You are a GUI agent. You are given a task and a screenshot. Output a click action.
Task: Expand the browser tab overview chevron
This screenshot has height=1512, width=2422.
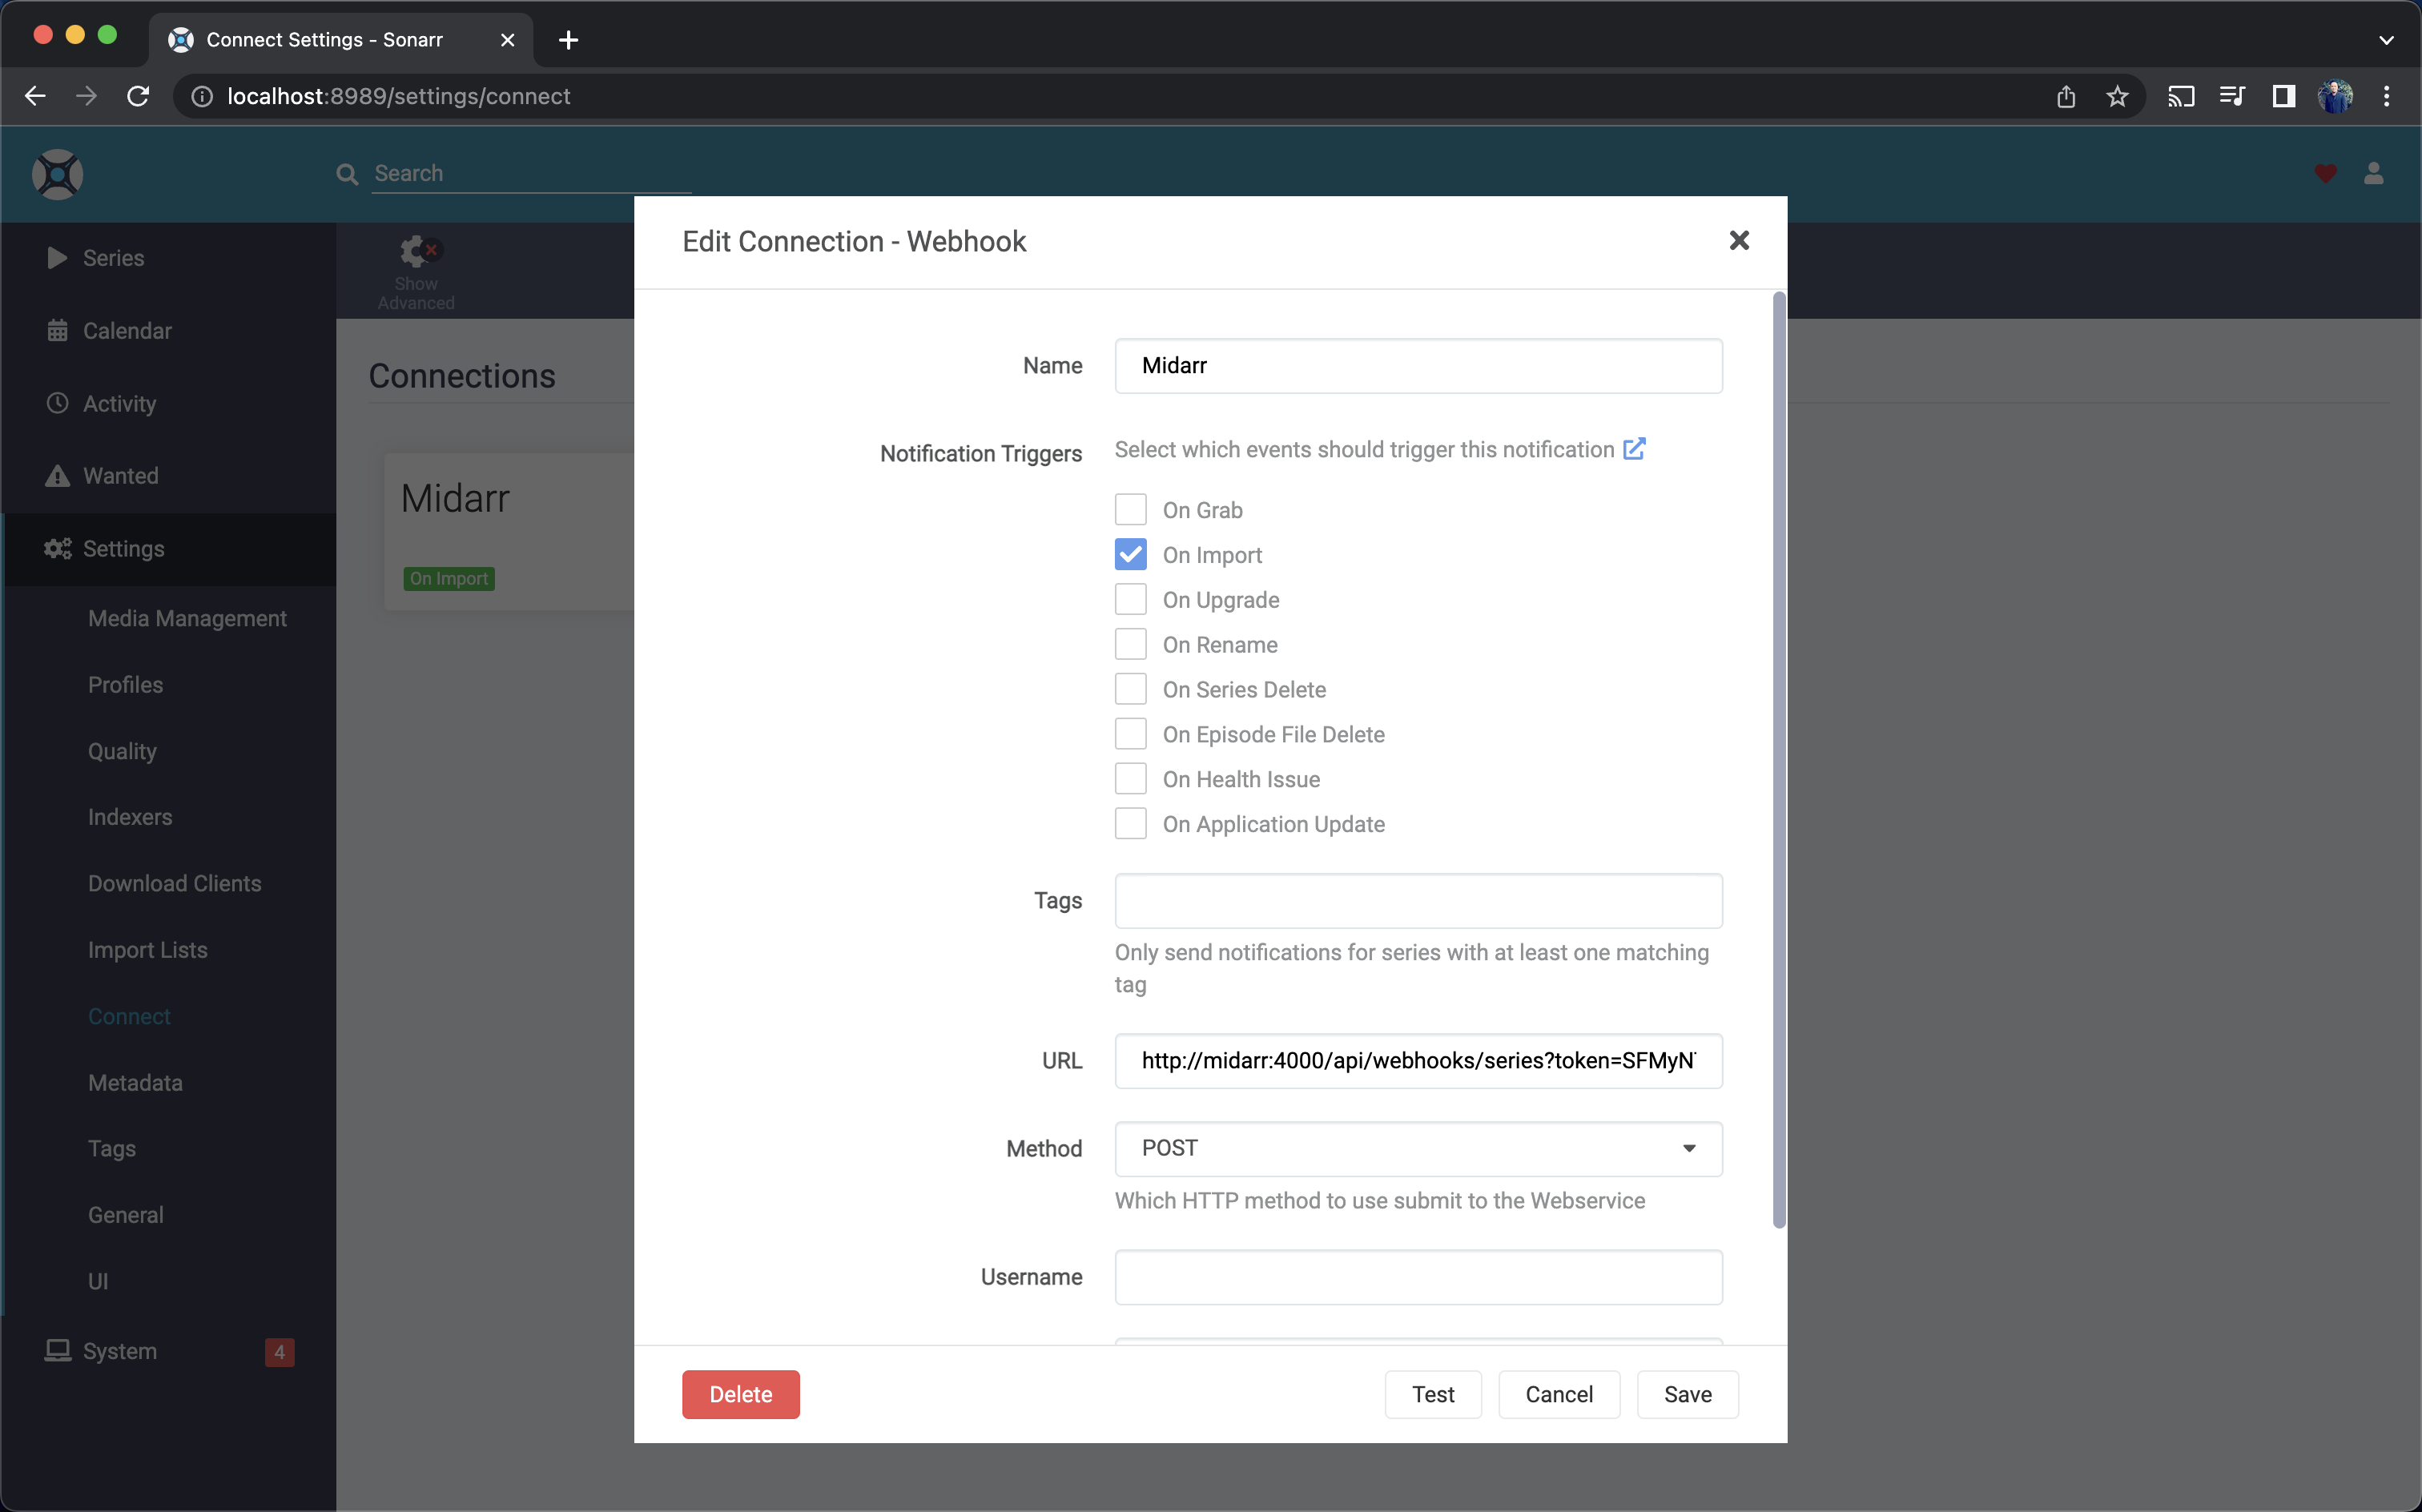tap(2387, 40)
